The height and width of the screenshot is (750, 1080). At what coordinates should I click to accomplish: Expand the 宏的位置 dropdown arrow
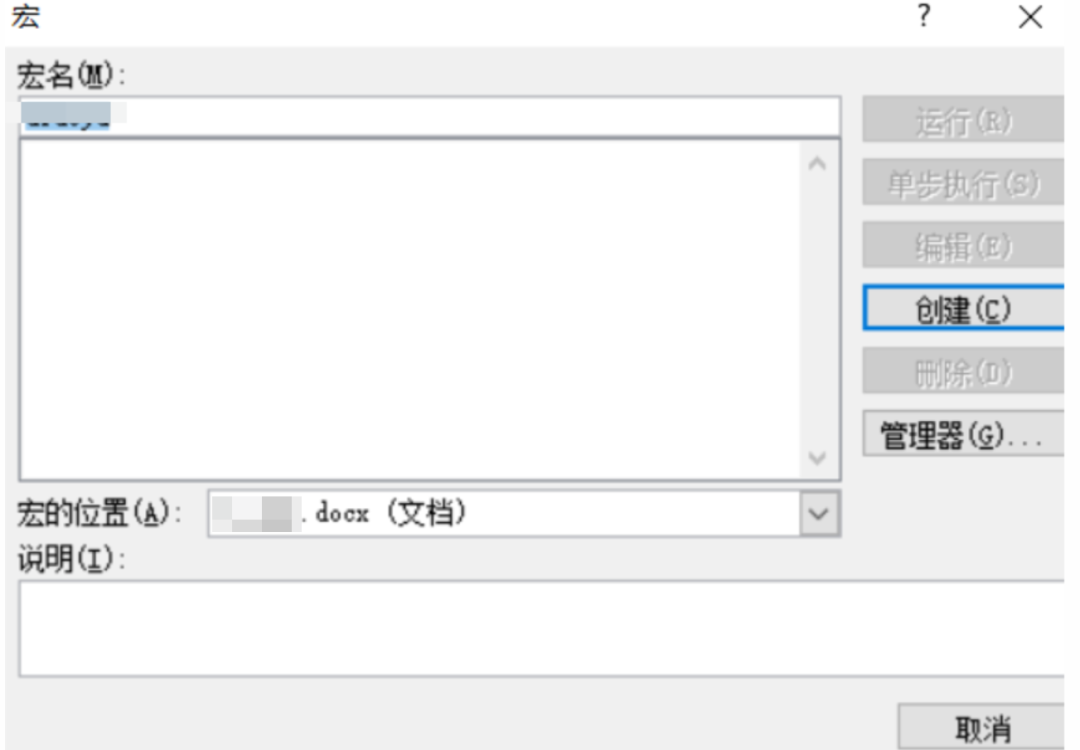[819, 514]
